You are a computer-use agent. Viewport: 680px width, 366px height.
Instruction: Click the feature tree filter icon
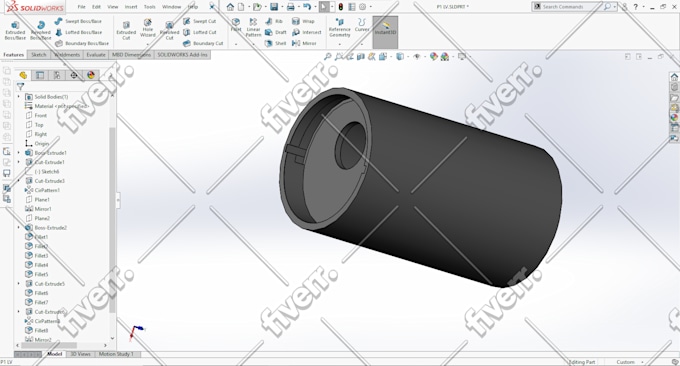pyautogui.click(x=20, y=87)
